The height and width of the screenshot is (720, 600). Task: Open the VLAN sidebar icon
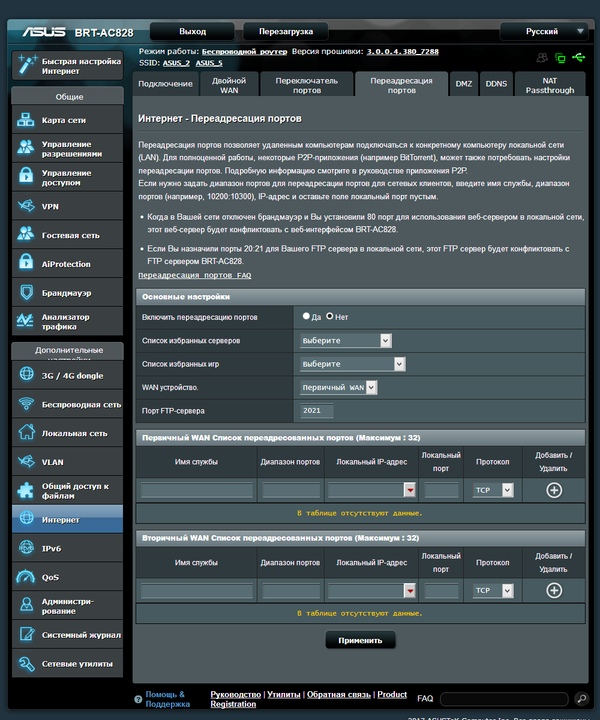tap(26, 461)
